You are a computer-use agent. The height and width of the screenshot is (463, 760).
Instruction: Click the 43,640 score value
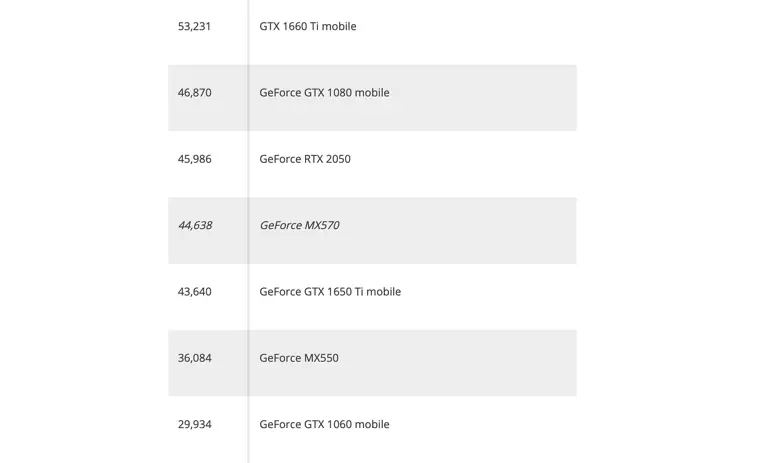click(x=194, y=292)
